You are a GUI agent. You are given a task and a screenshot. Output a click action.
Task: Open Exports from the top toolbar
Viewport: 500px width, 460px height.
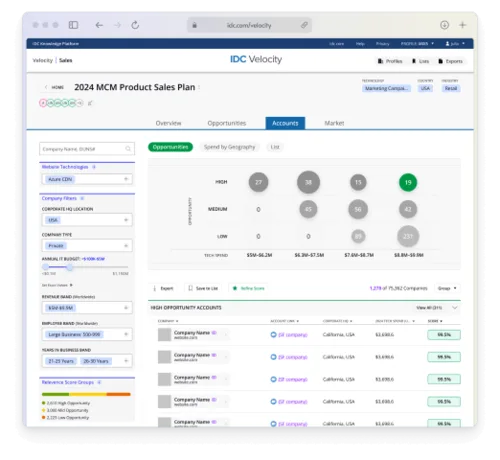450,61
